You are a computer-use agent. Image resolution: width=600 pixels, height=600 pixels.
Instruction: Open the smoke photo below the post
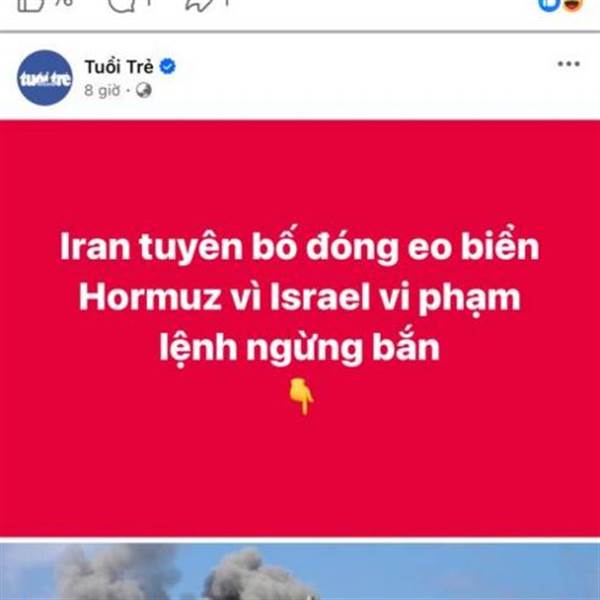click(300, 571)
